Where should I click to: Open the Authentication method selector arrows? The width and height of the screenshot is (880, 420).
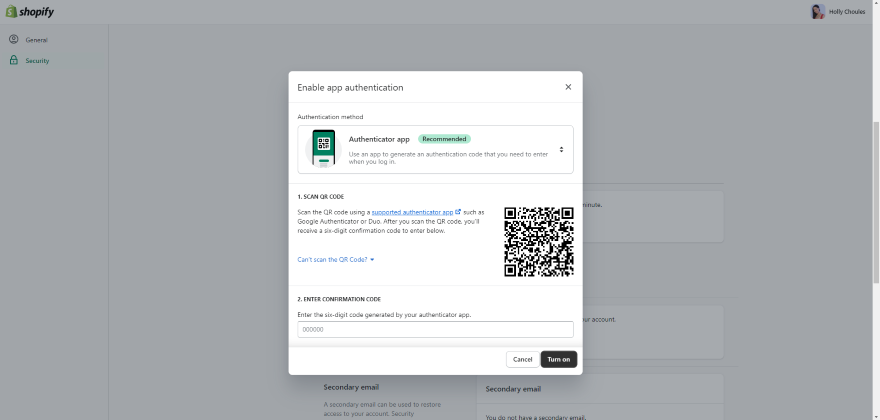561,149
